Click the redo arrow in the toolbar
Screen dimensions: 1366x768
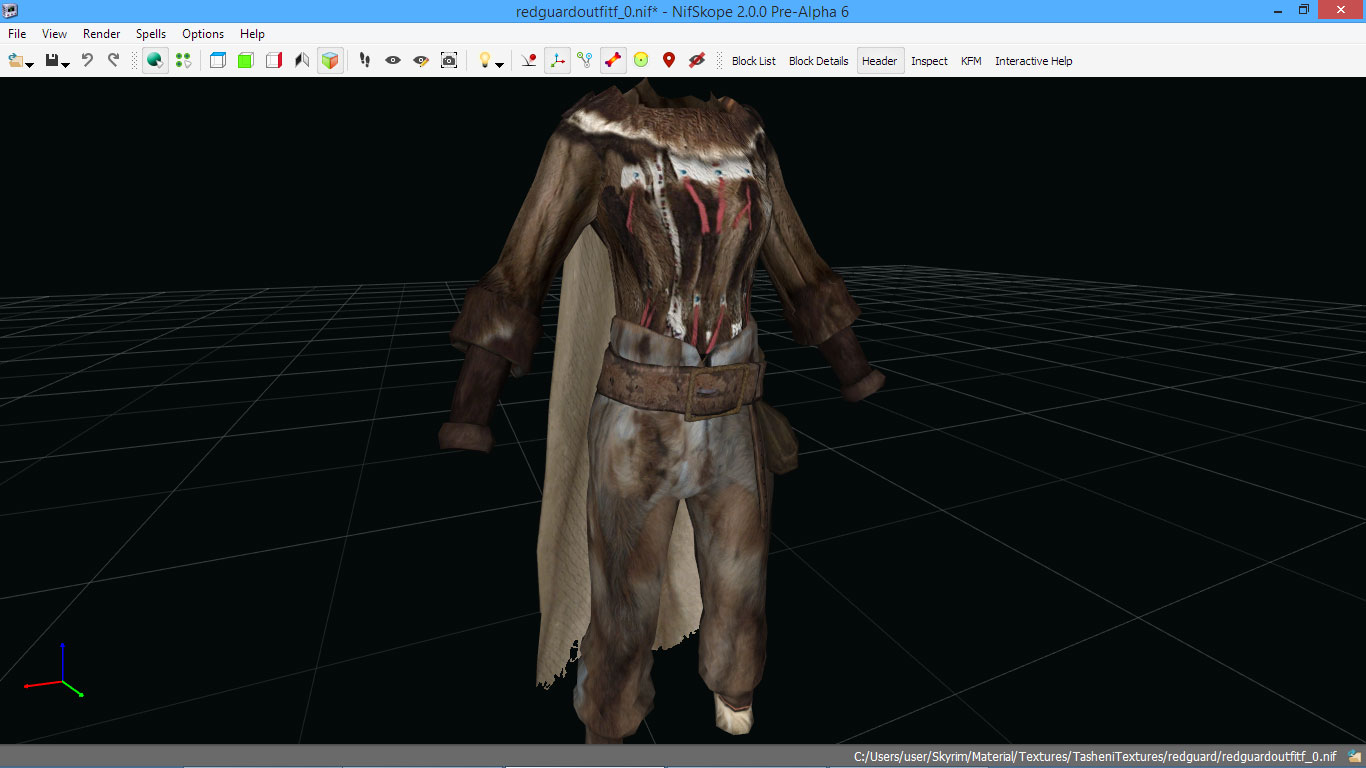click(x=113, y=60)
